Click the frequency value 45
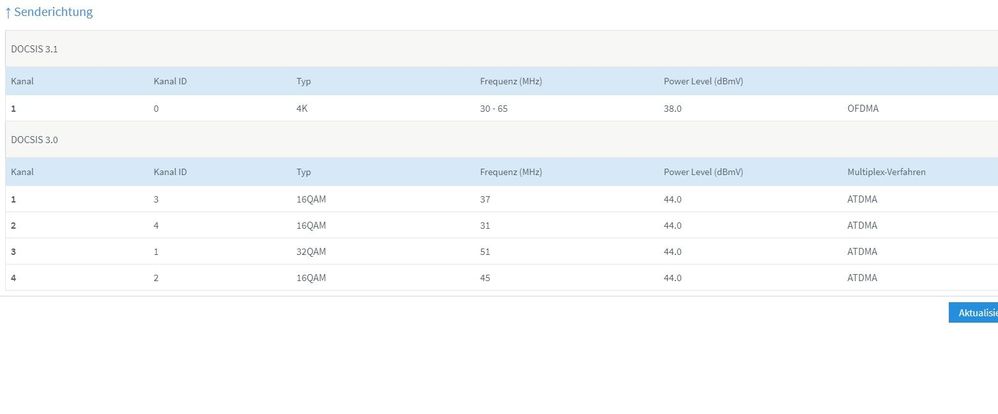 pos(485,278)
